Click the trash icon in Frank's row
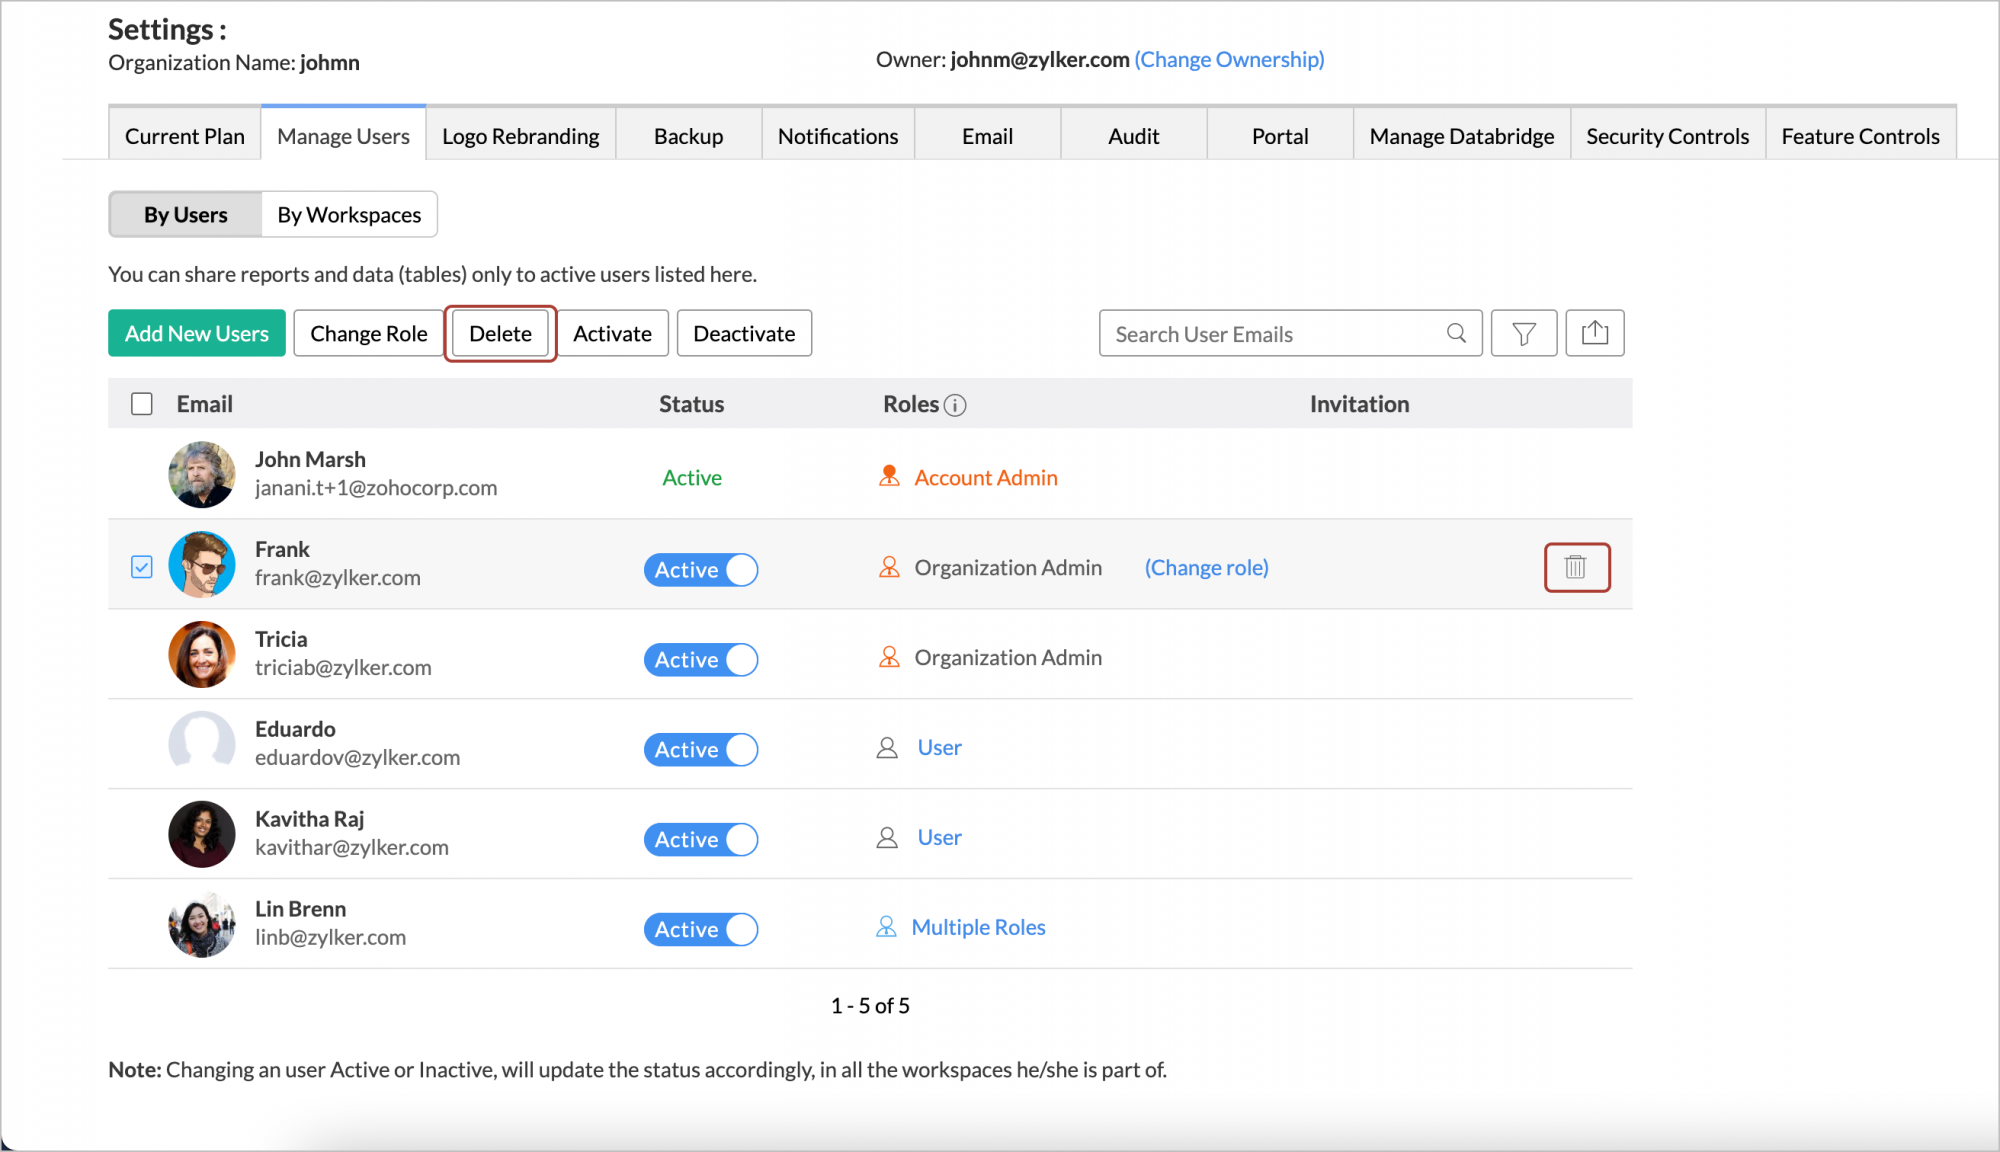Image resolution: width=2000 pixels, height=1152 pixels. click(x=1576, y=568)
